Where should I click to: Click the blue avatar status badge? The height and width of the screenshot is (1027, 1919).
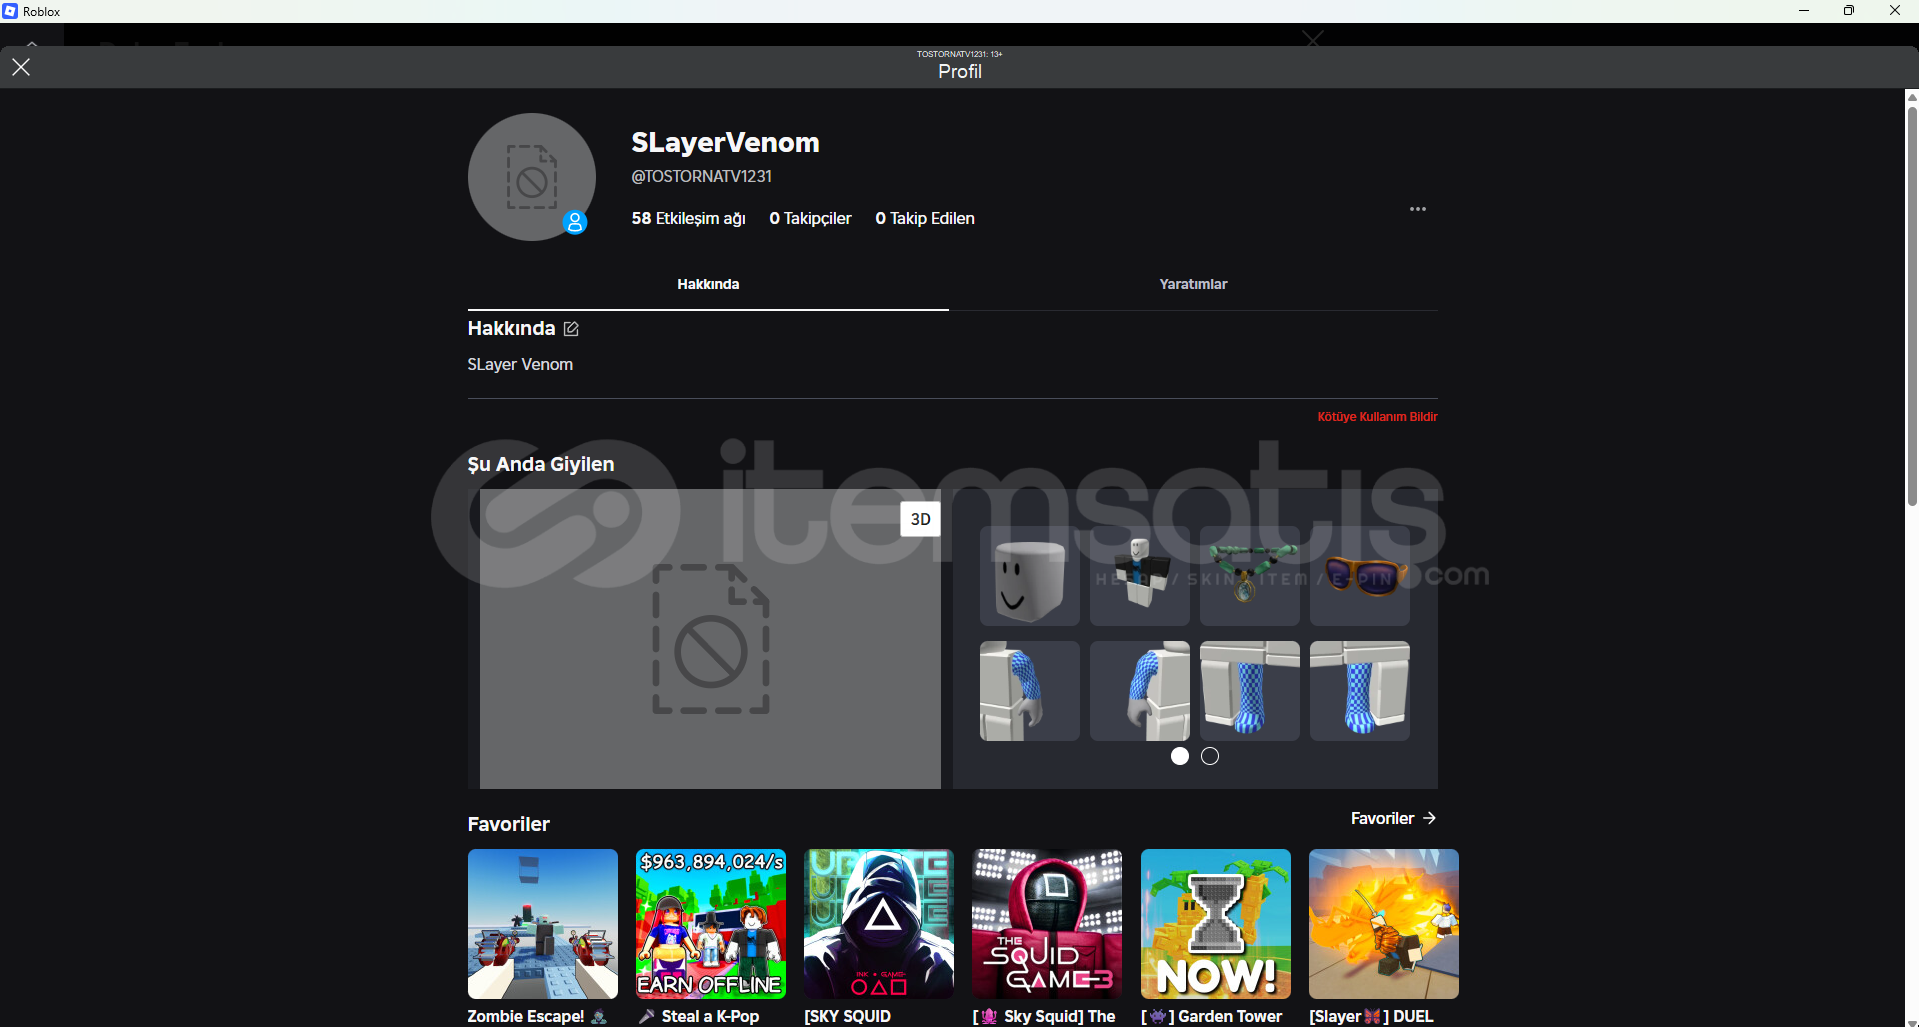(x=574, y=222)
